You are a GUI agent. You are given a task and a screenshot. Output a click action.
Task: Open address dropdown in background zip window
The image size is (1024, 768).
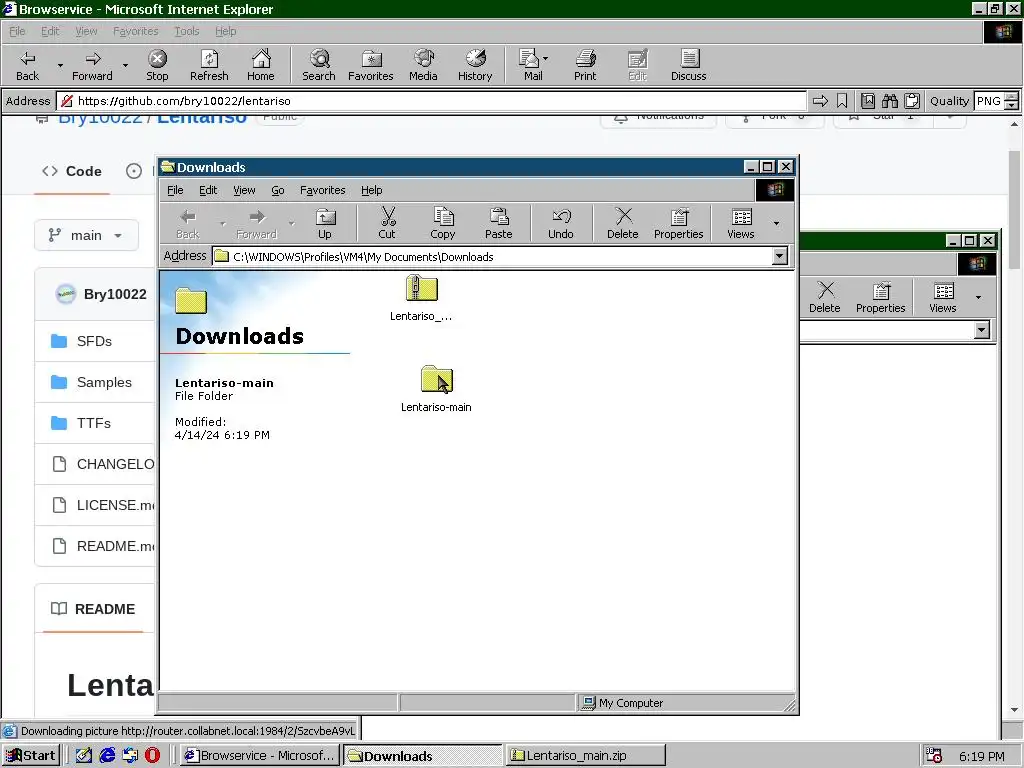982,330
